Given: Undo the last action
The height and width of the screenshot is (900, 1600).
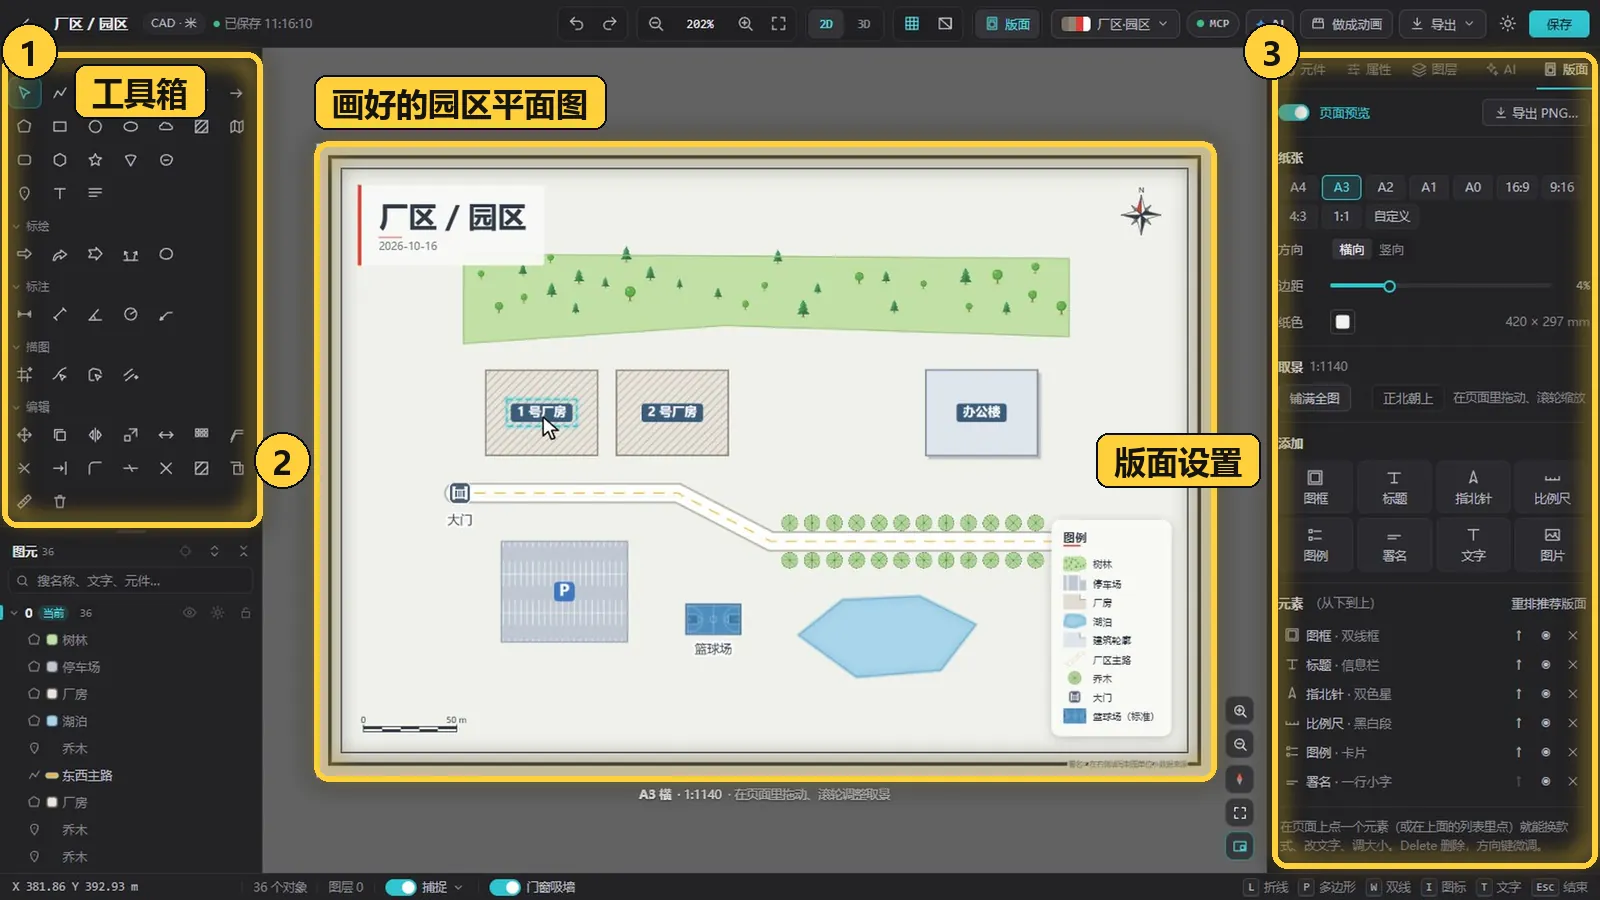Looking at the screenshot, I should point(576,23).
